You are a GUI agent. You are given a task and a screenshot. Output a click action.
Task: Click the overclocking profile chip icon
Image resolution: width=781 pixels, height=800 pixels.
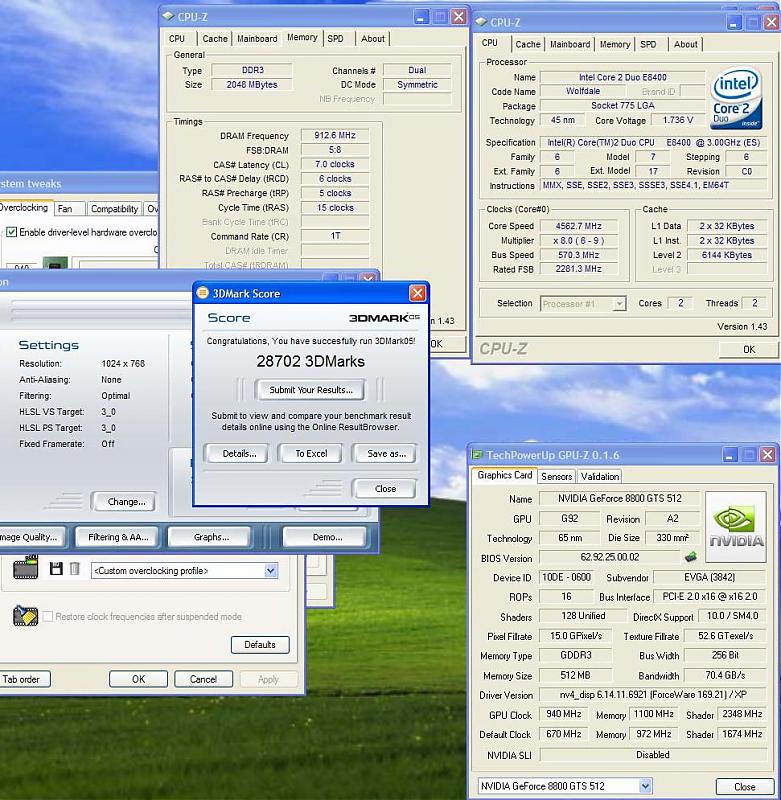coord(26,567)
